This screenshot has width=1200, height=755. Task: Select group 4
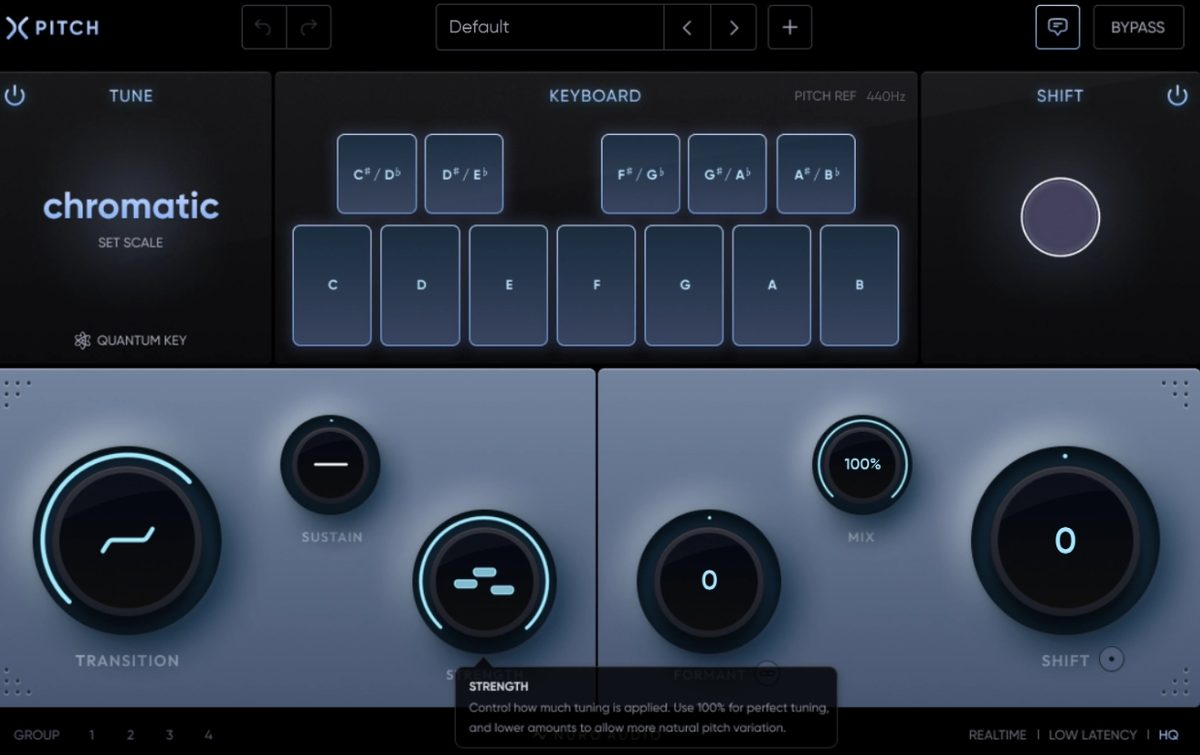click(x=208, y=735)
